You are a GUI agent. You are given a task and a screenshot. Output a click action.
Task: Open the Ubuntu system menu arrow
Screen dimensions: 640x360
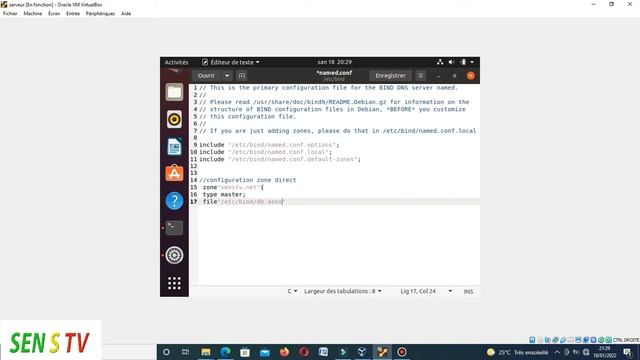click(x=472, y=62)
